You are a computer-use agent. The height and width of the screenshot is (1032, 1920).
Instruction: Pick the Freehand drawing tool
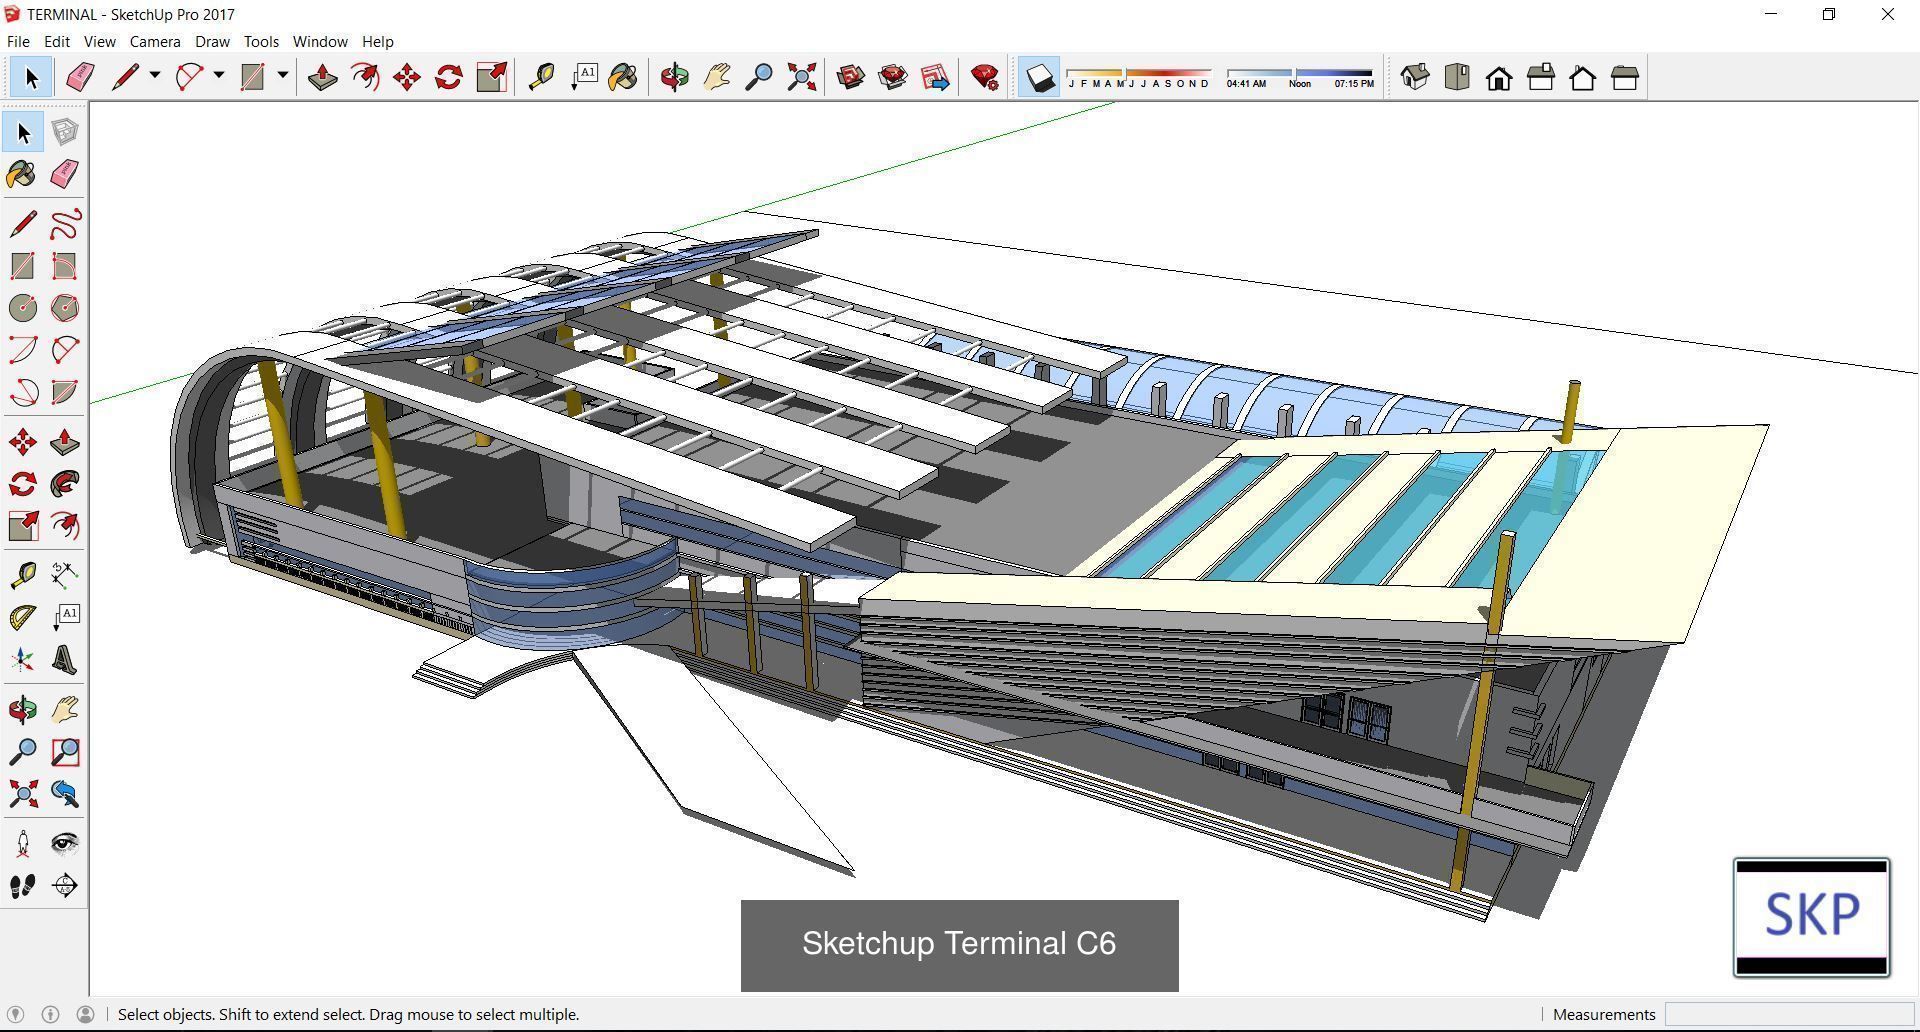coord(65,224)
